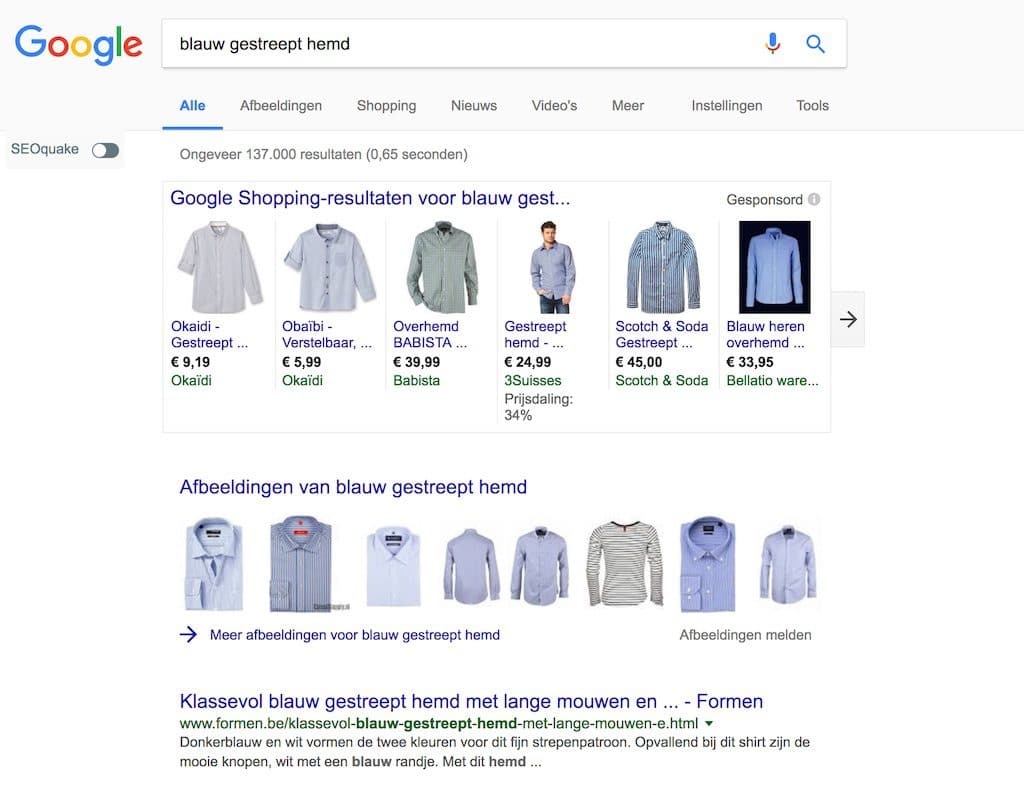Activate voice search microphone icon
Image resolution: width=1024 pixels, height=787 pixels.
click(773, 44)
